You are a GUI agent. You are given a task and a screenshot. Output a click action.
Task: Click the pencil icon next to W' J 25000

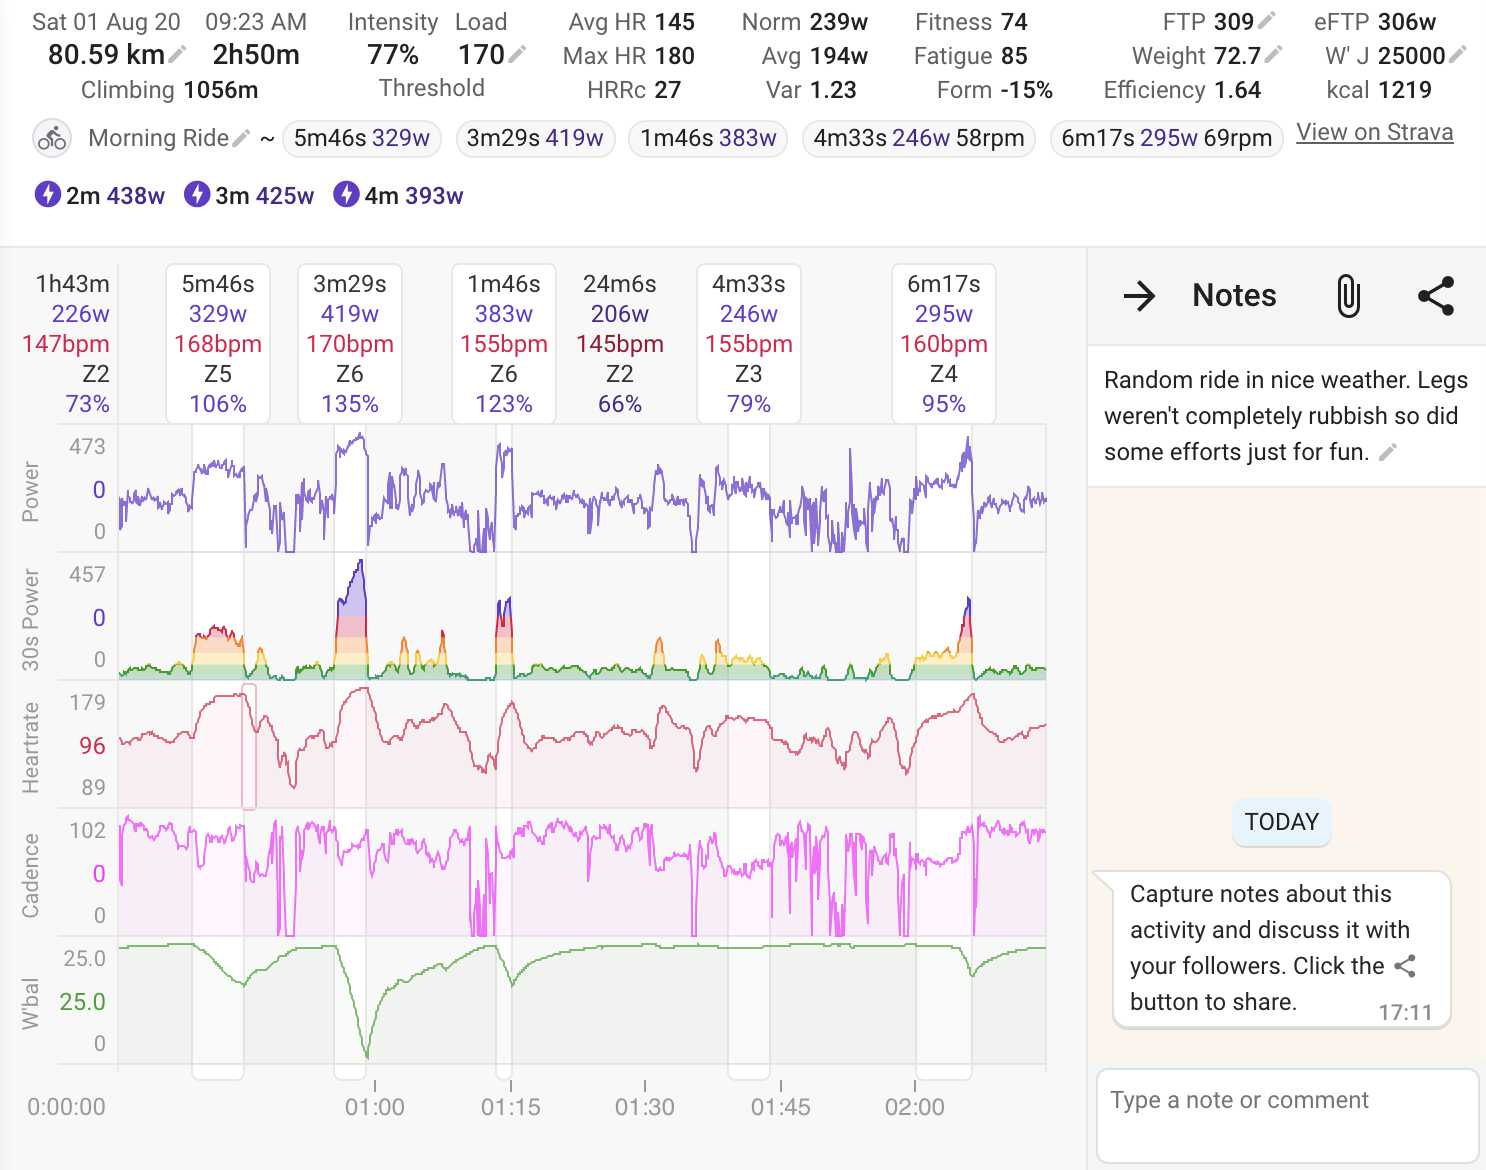click(1458, 55)
